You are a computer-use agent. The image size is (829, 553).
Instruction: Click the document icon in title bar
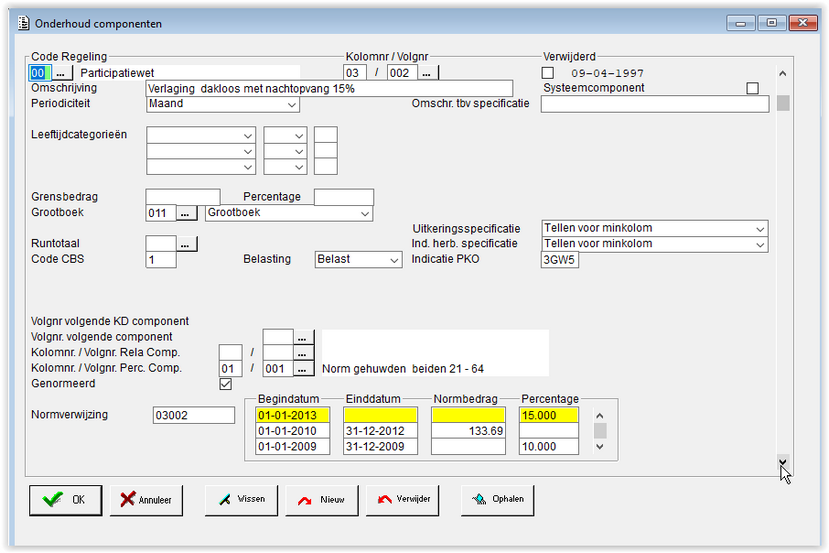23,23
